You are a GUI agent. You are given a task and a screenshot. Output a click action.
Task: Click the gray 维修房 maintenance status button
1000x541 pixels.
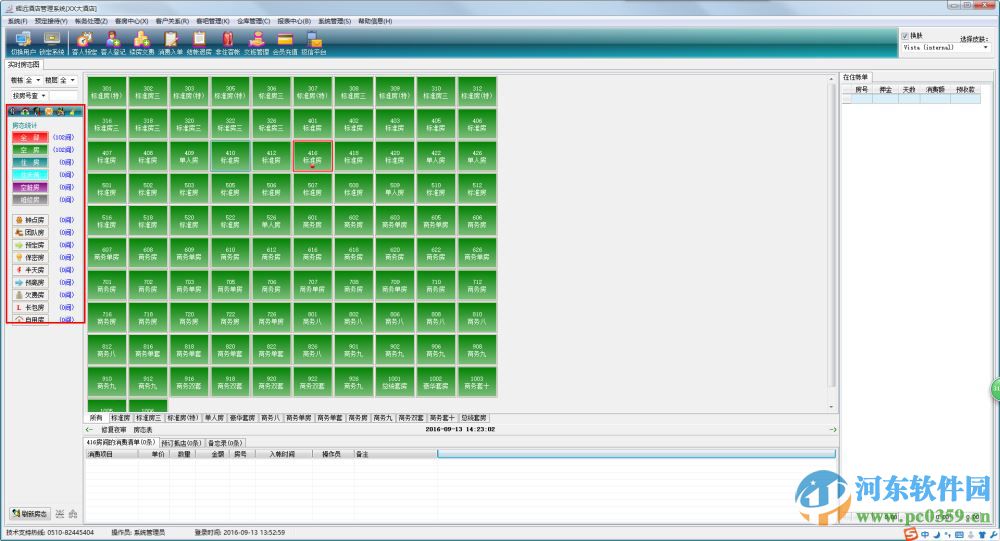click(30, 200)
